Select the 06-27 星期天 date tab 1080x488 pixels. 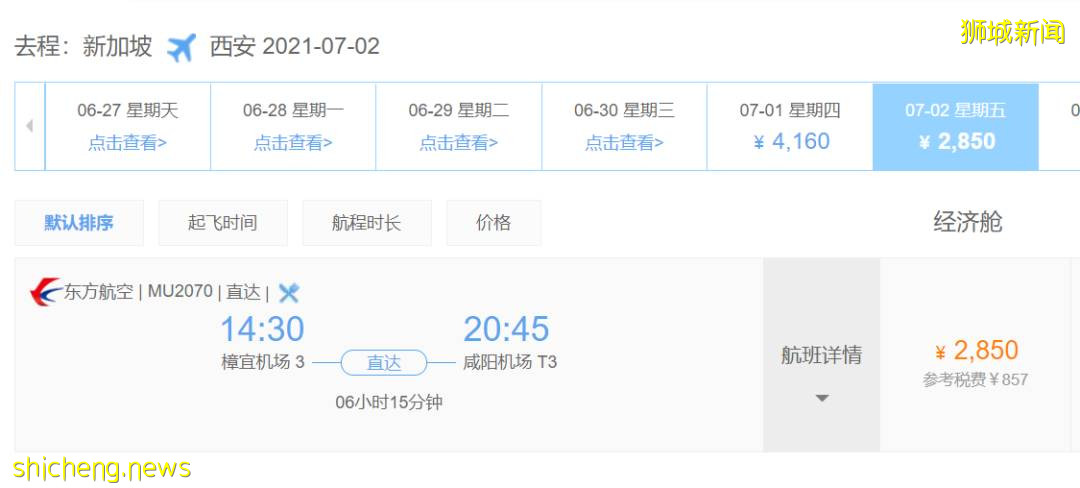click(127, 127)
